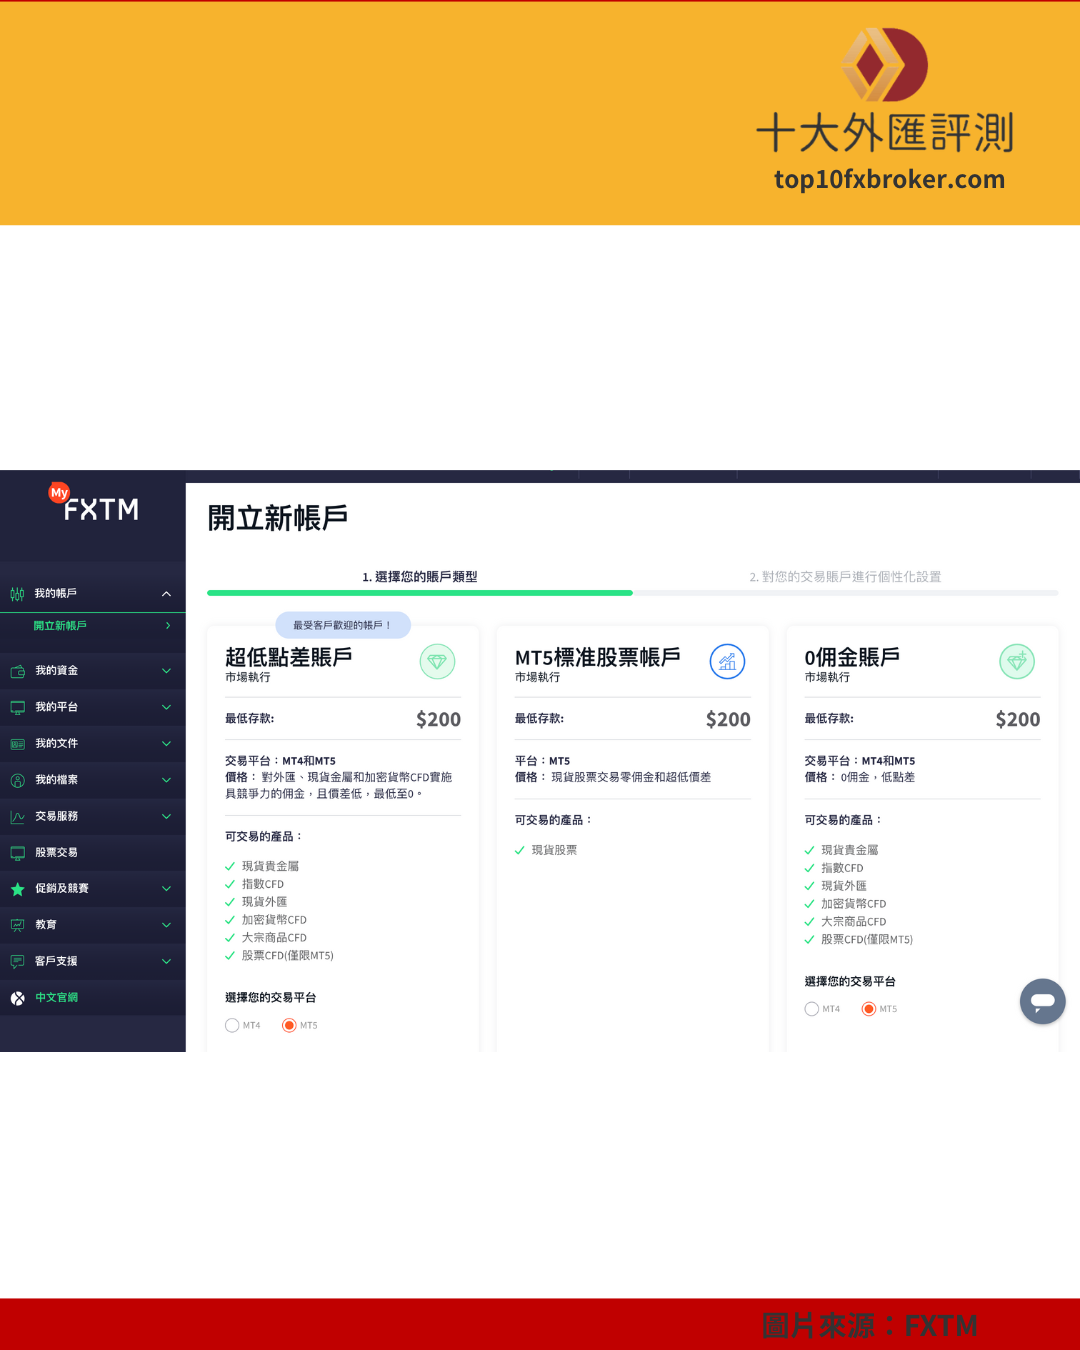Viewport: 1080px width, 1350px height.
Task: Expand the 我的資金 chevron
Action: click(x=166, y=671)
